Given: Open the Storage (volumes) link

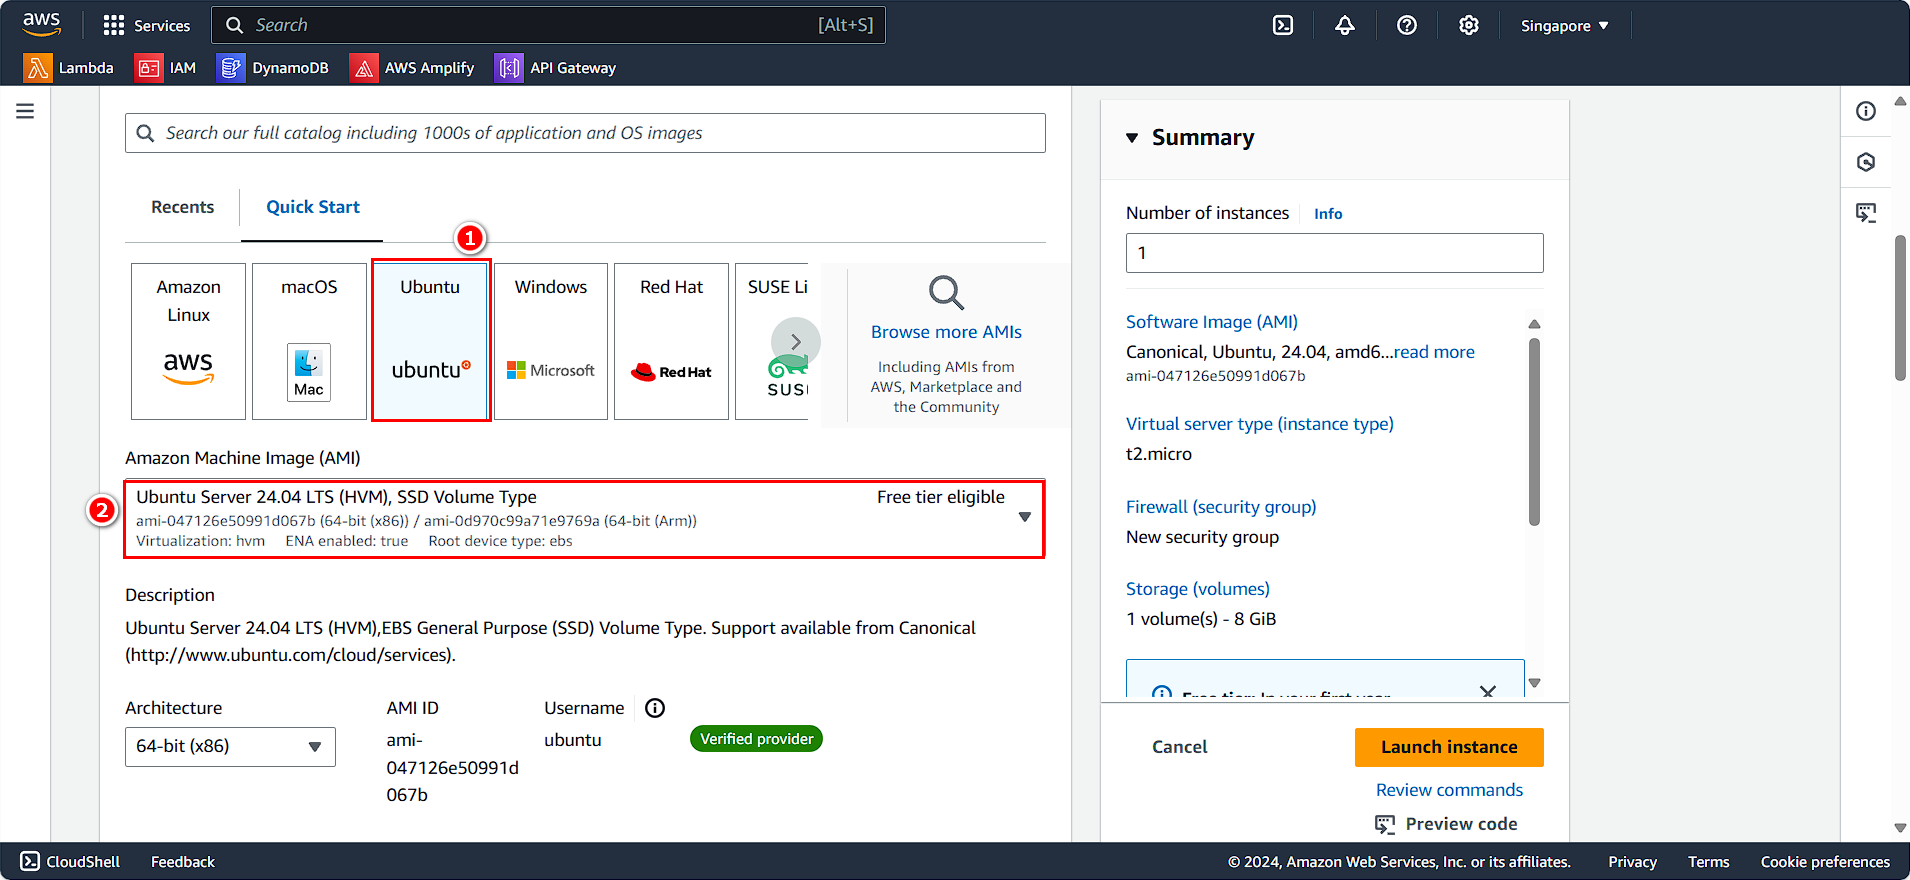Looking at the screenshot, I should pyautogui.click(x=1198, y=589).
